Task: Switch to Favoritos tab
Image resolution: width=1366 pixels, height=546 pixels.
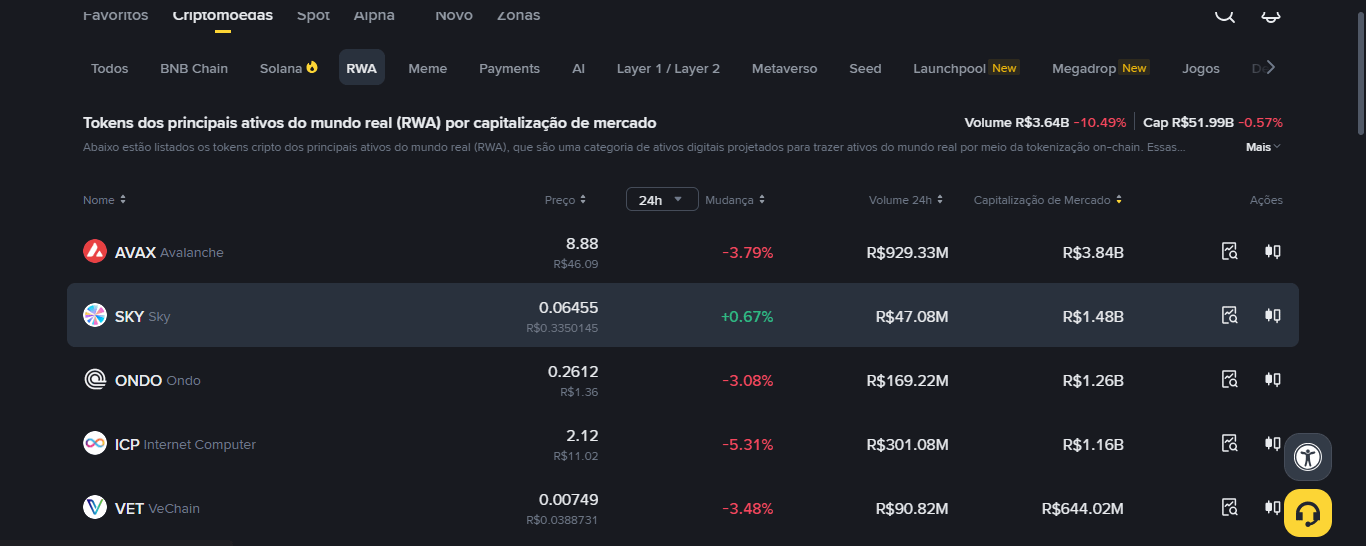Action: (115, 15)
